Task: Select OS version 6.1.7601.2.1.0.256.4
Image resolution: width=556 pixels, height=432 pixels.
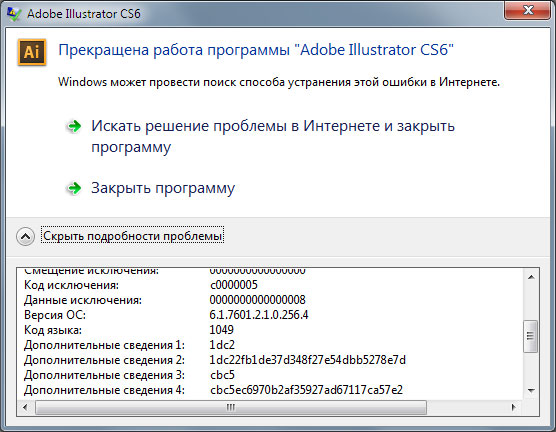Action: pos(259,315)
